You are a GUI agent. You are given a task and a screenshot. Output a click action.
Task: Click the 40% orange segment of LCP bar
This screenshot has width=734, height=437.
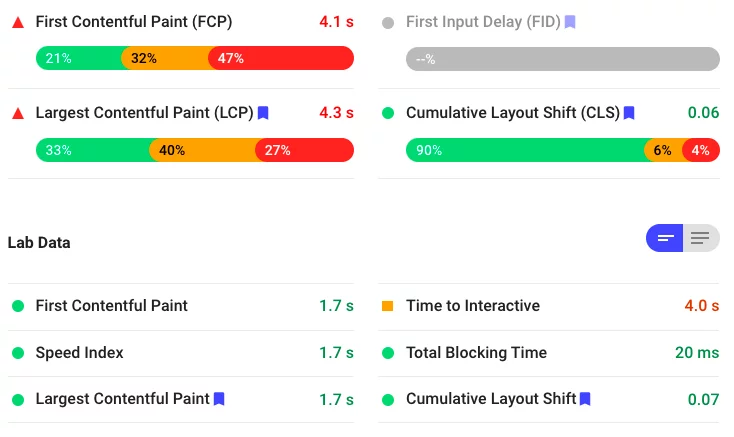click(x=203, y=150)
